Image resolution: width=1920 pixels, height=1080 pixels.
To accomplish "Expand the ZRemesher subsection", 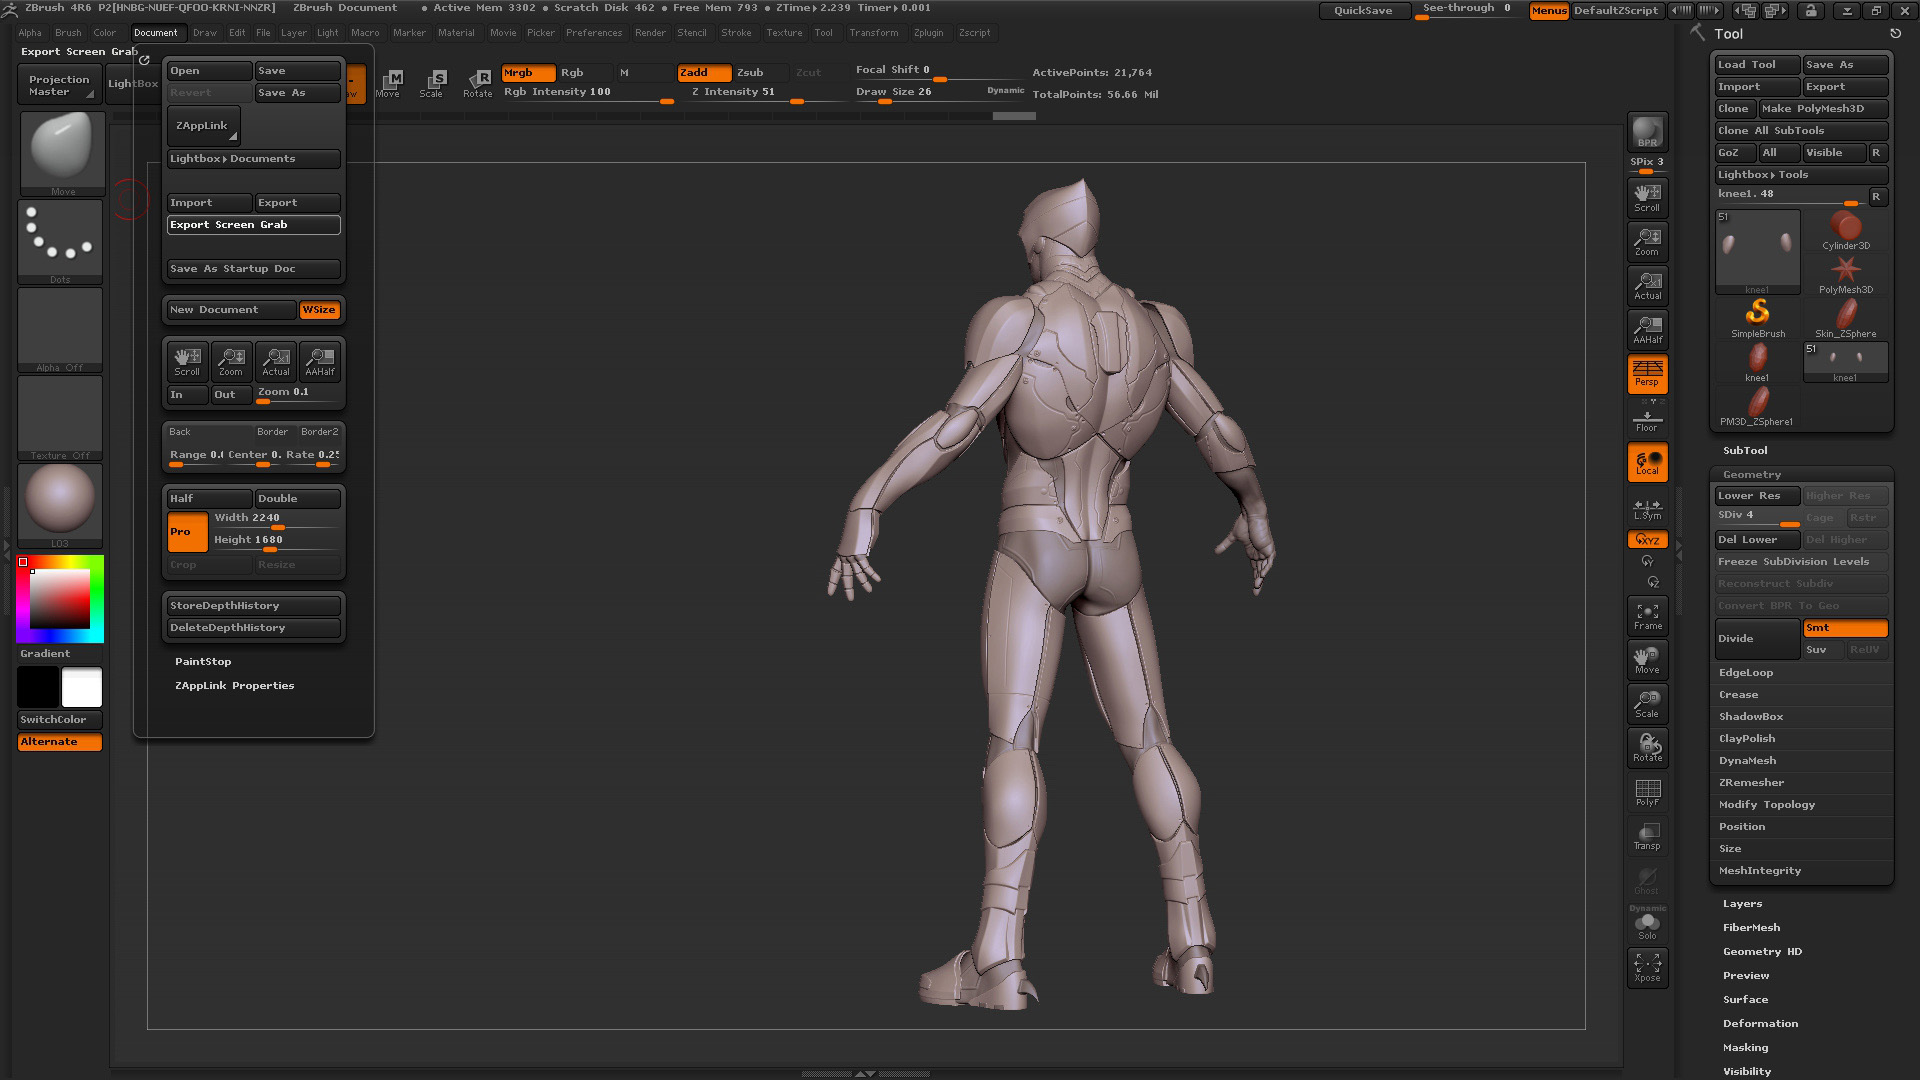I will tap(1752, 783).
